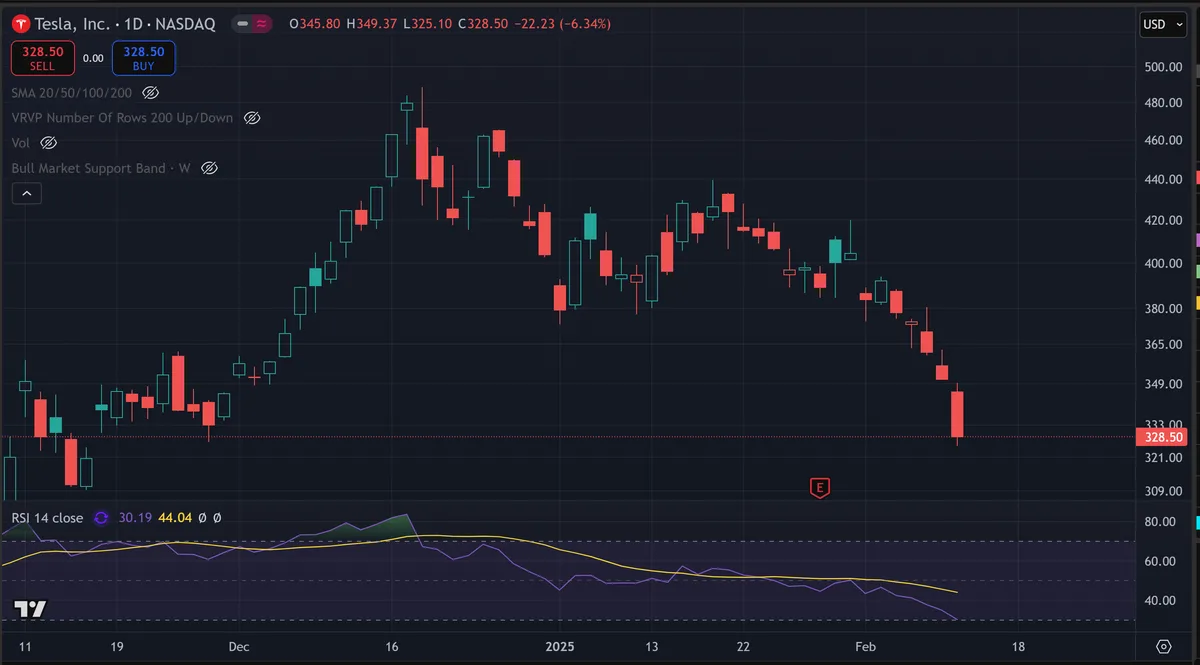
Task: Click the 328.50 current price label
Action: pos(1161,437)
